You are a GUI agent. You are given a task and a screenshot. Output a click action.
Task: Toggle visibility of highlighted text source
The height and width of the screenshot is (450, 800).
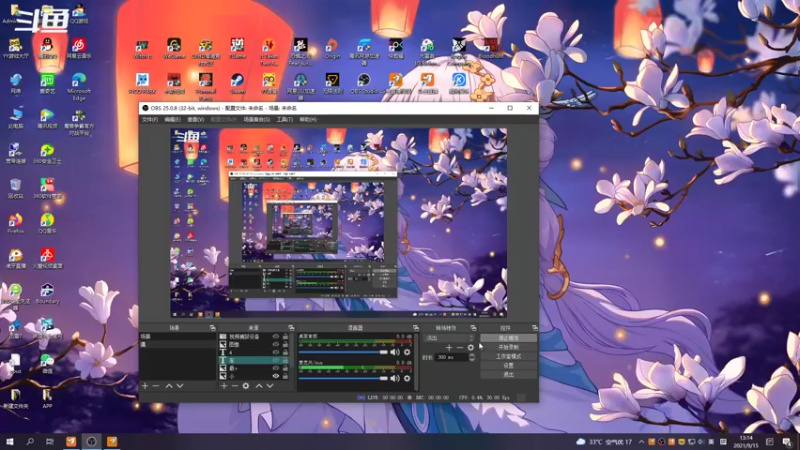coord(276,360)
